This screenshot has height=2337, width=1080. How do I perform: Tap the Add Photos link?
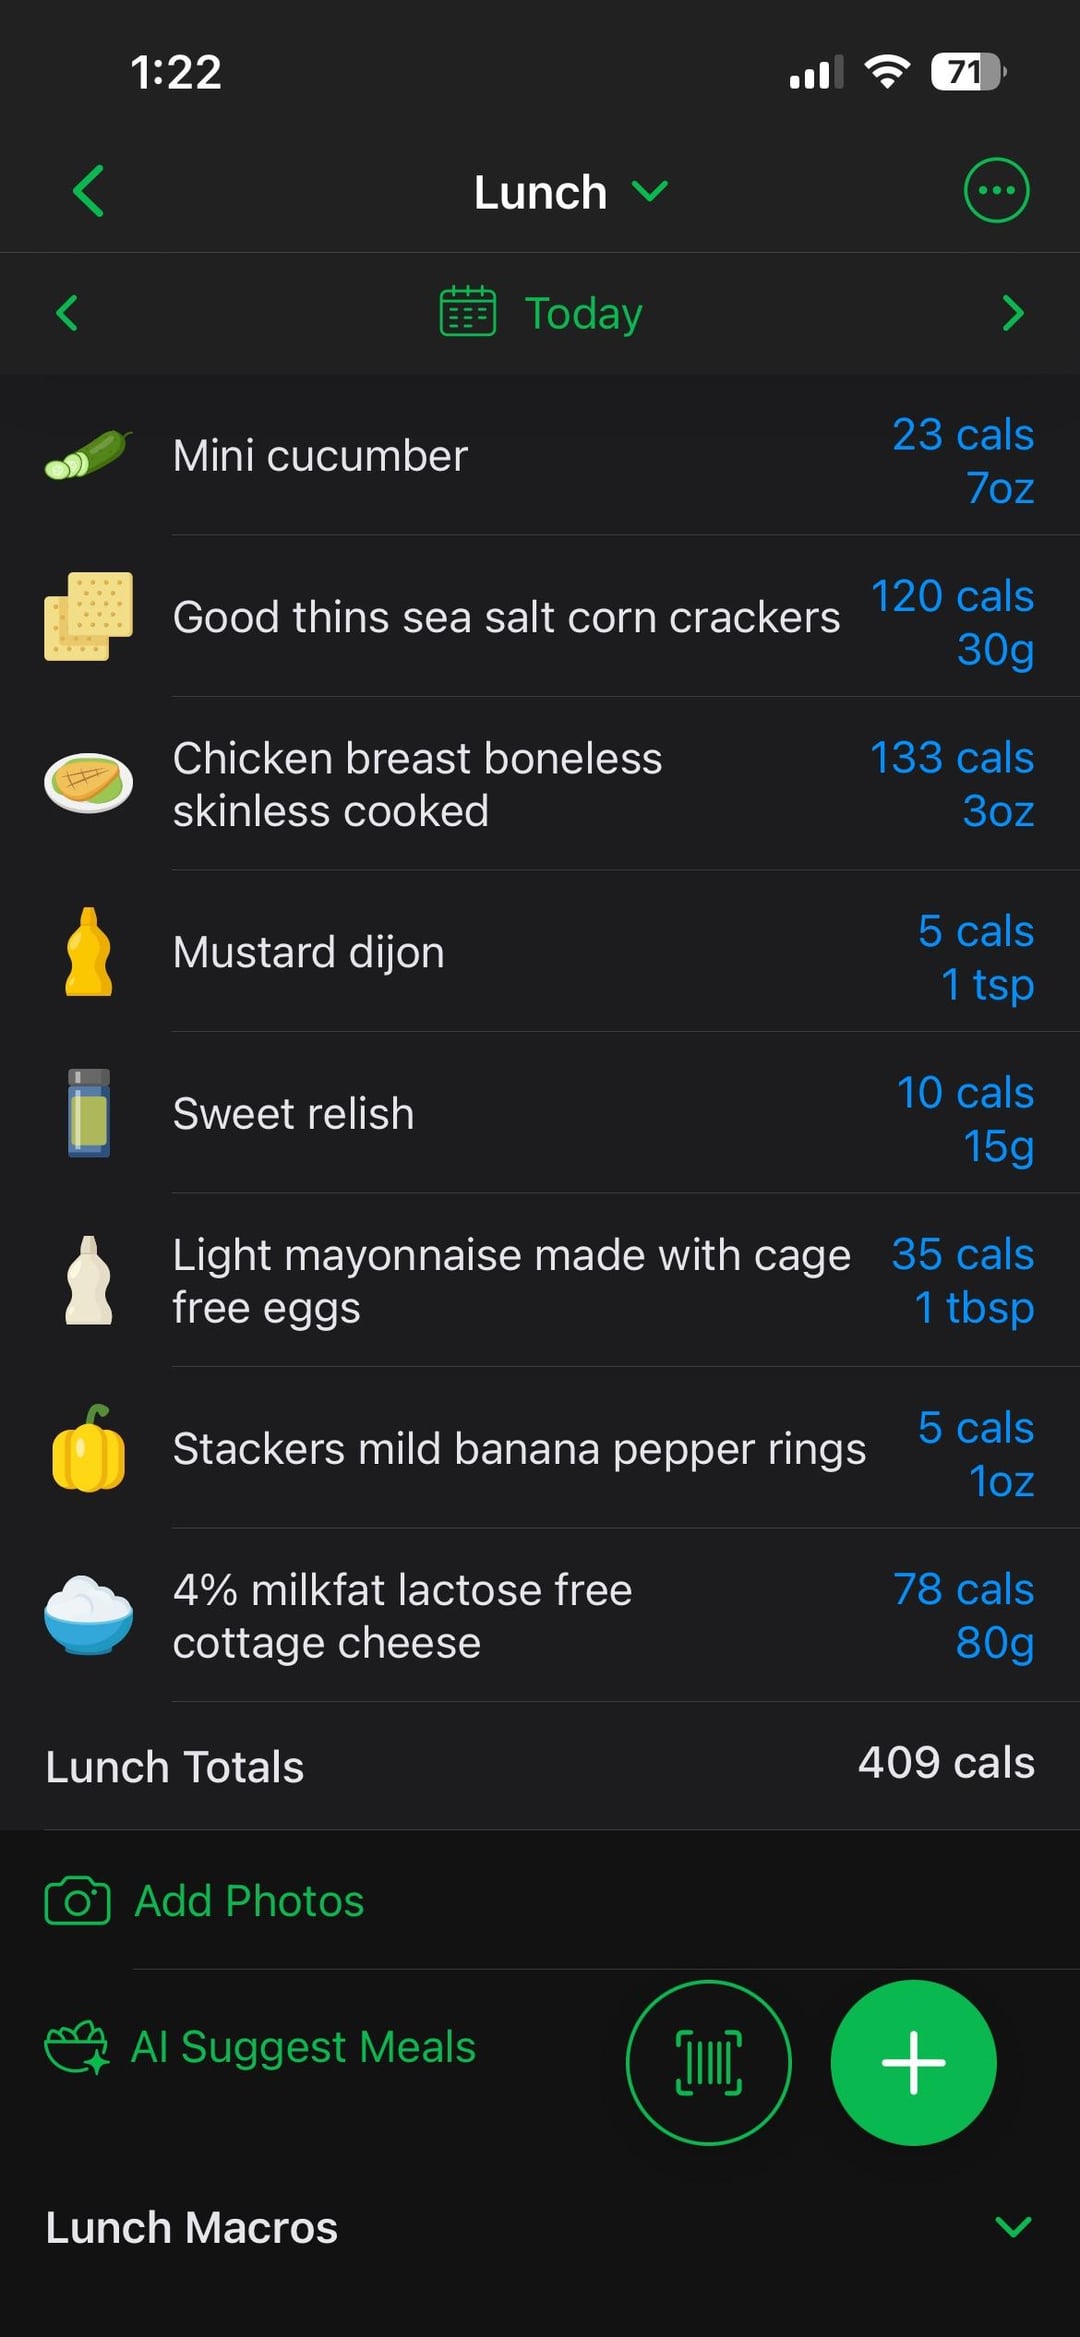click(x=249, y=1901)
